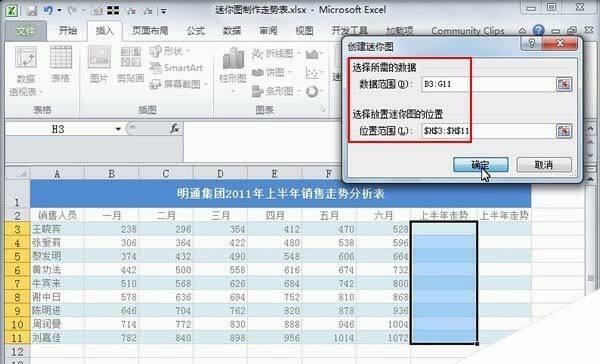
Task: Open the Name Box dropdown arrow
Action: [x=118, y=129]
